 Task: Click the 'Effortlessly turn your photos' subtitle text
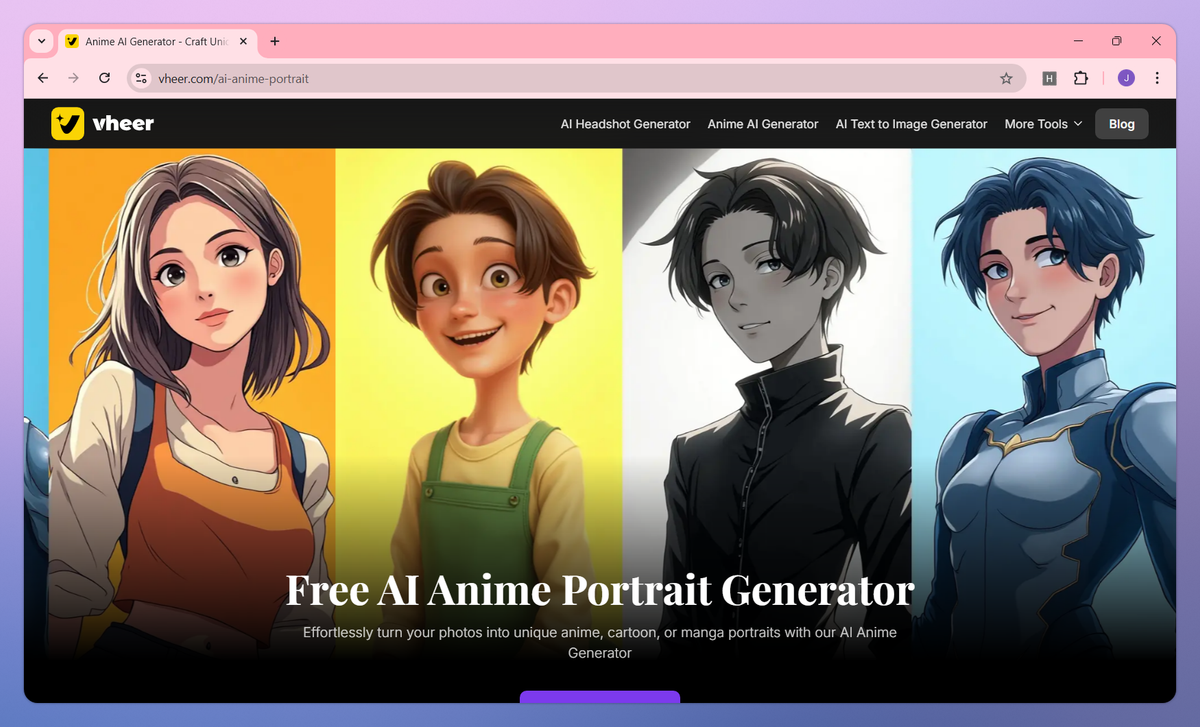pyautogui.click(x=600, y=642)
